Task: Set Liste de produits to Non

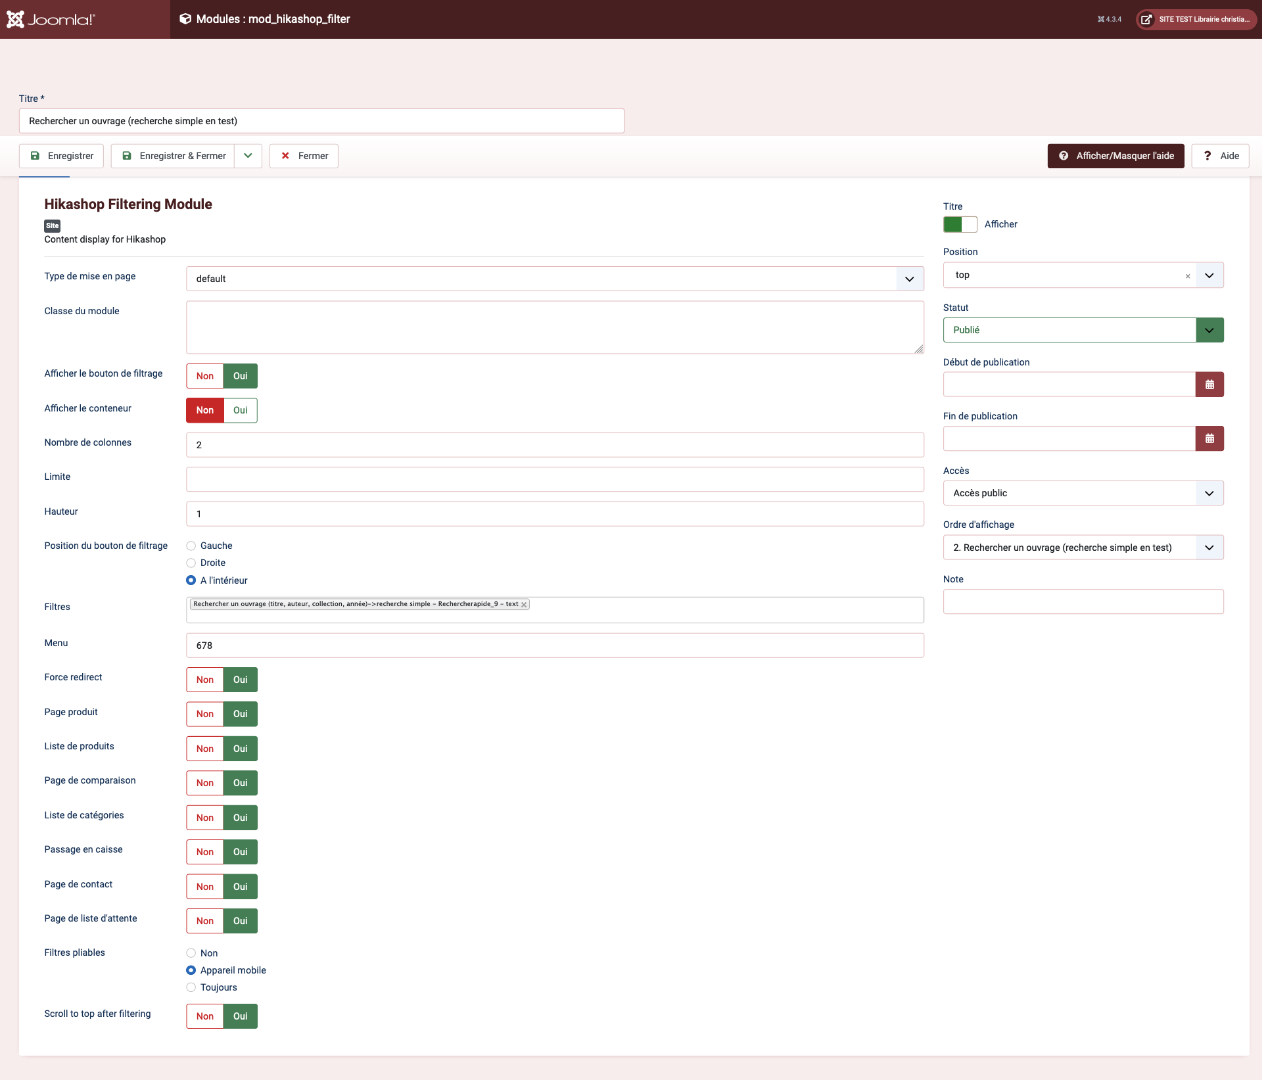Action: [205, 749]
